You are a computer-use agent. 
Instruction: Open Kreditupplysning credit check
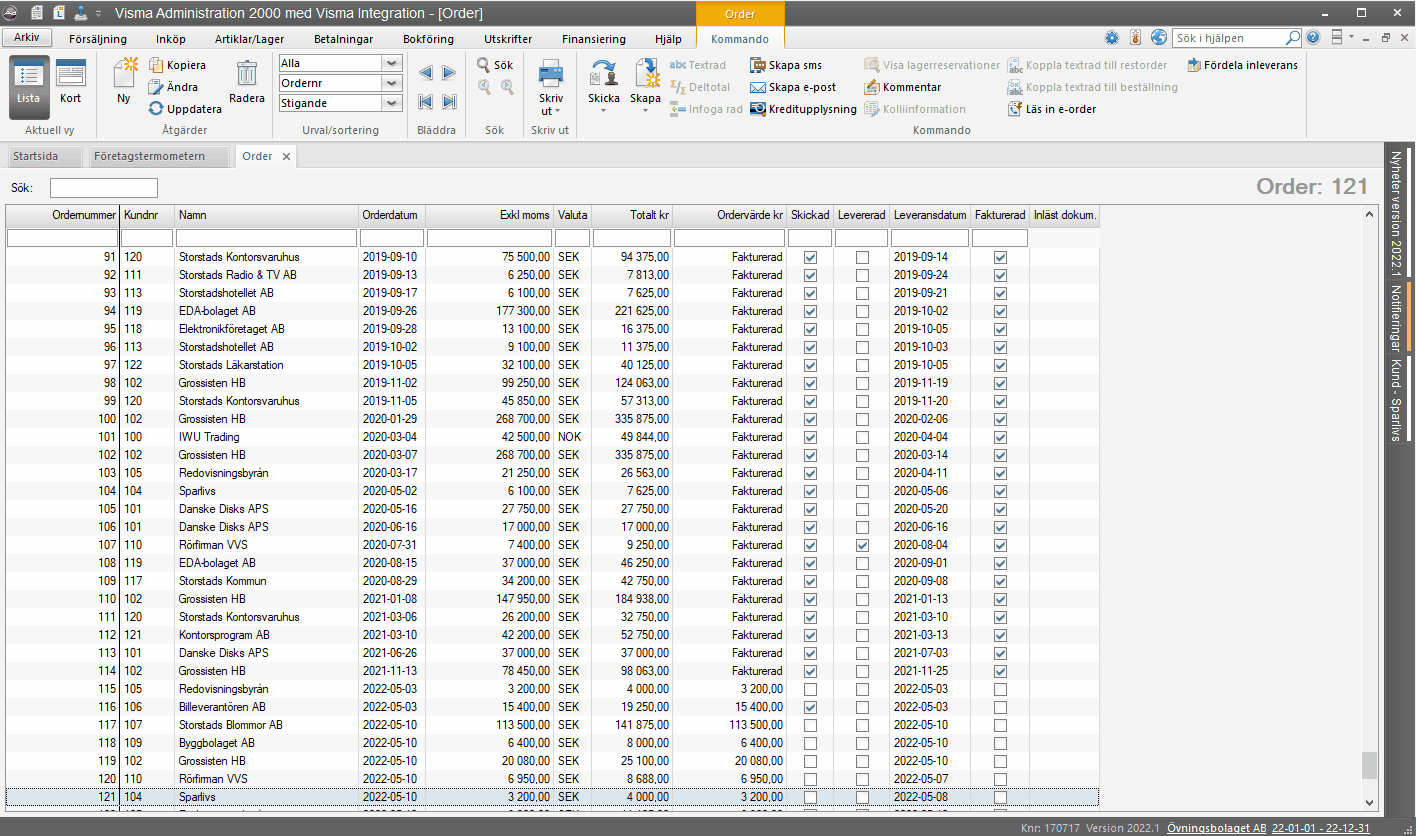(x=804, y=109)
